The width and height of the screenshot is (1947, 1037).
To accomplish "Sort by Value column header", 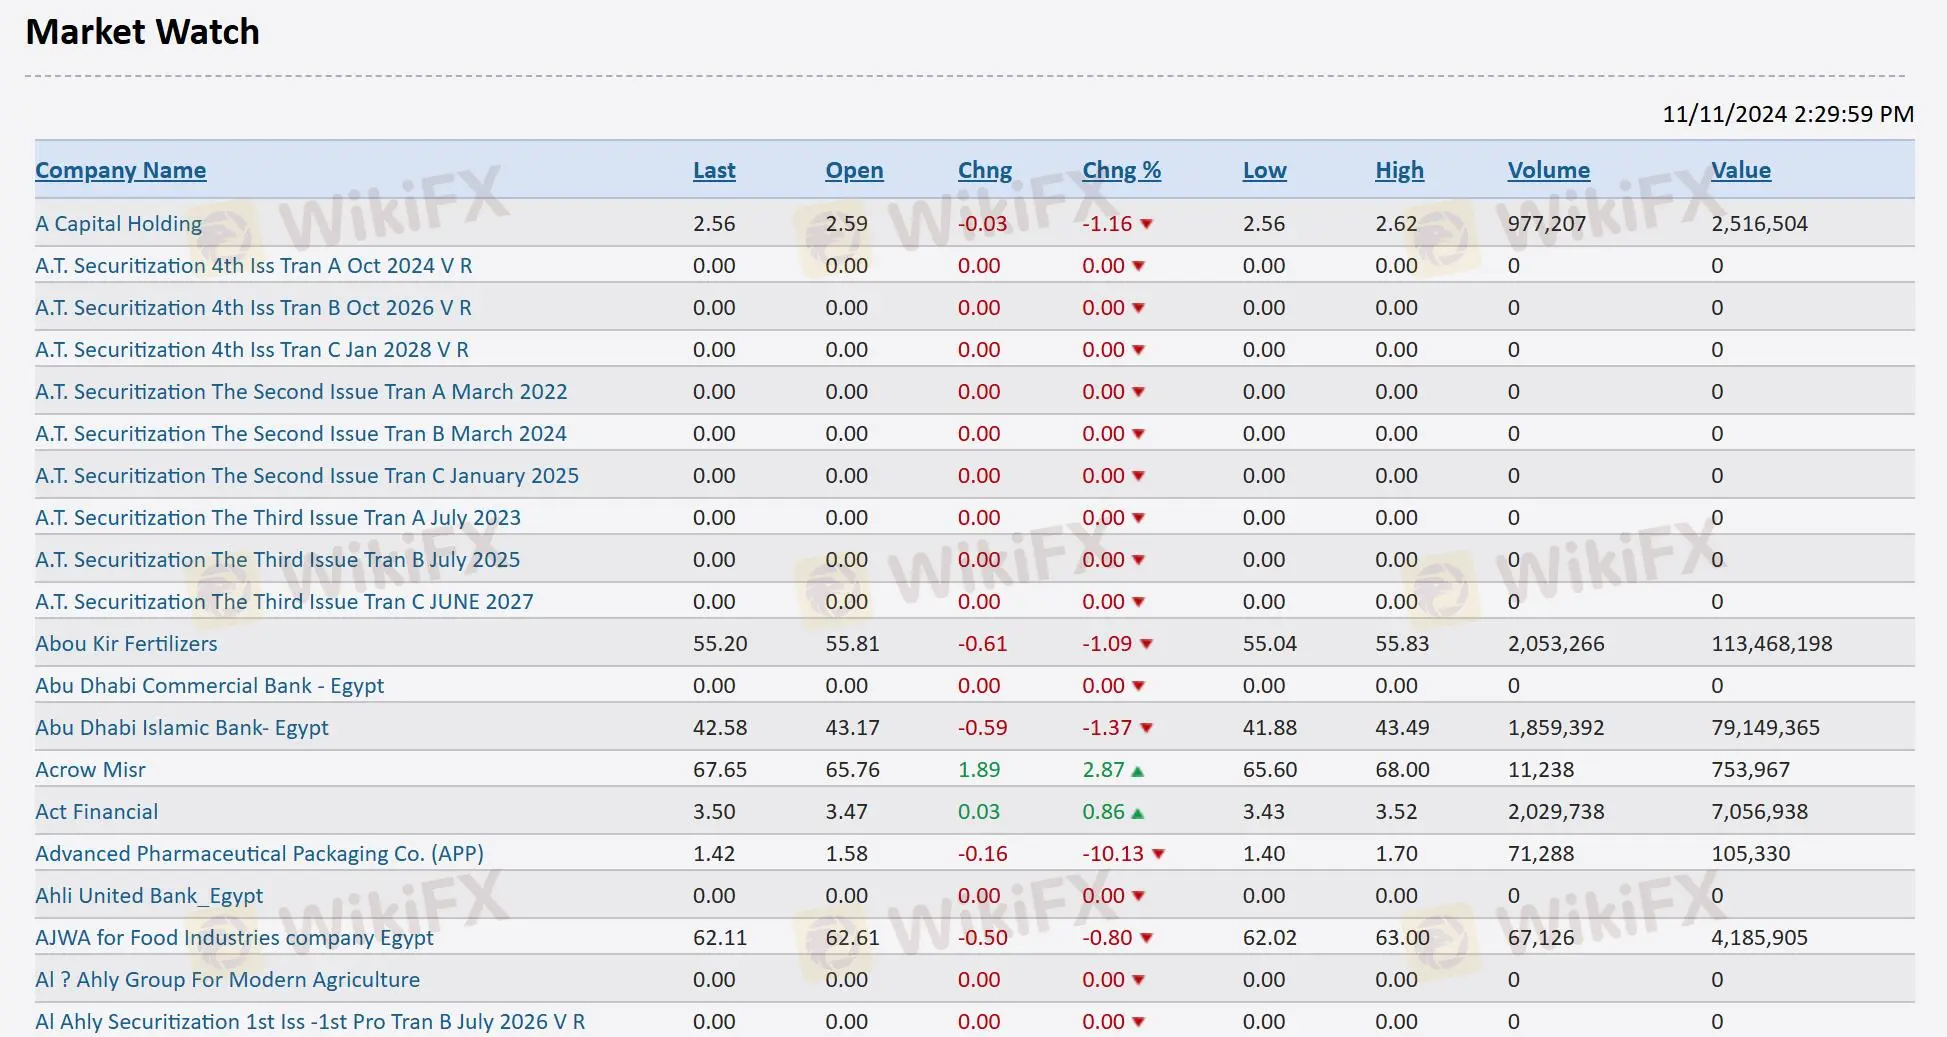I will 1740,171.
